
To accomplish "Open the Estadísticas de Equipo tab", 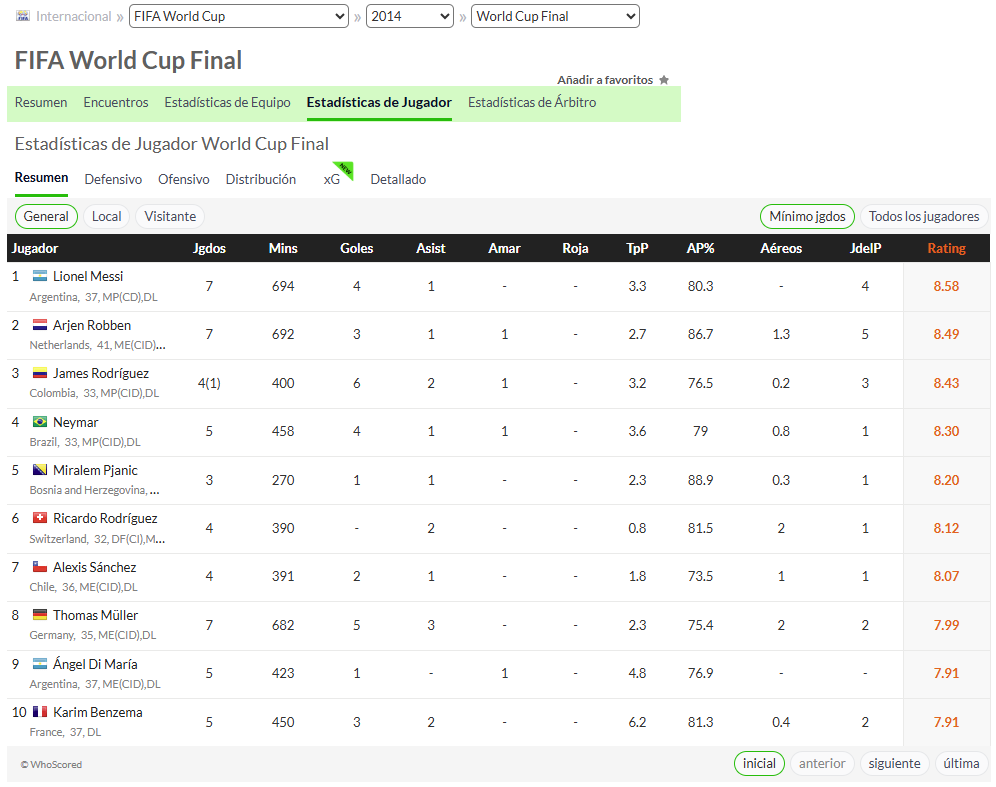I will coord(227,102).
